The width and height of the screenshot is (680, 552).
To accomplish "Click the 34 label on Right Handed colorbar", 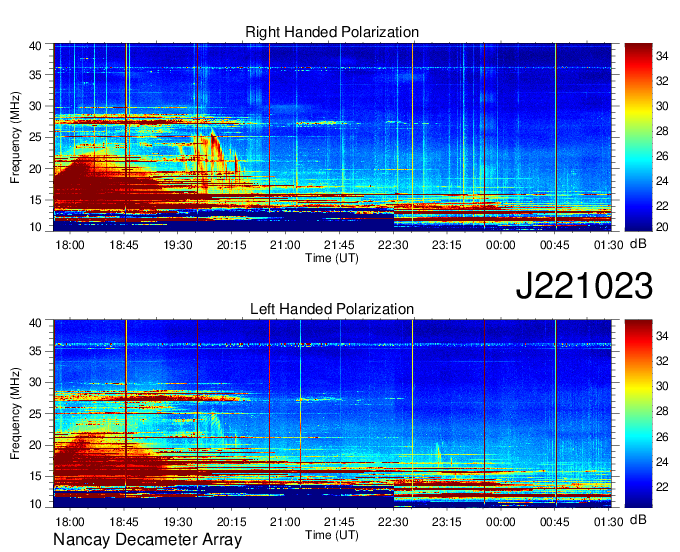I will pyautogui.click(x=662, y=56).
